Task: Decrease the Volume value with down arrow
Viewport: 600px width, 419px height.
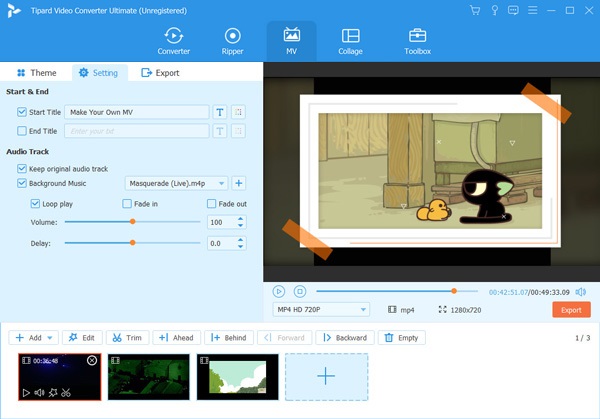Action: 240,225
